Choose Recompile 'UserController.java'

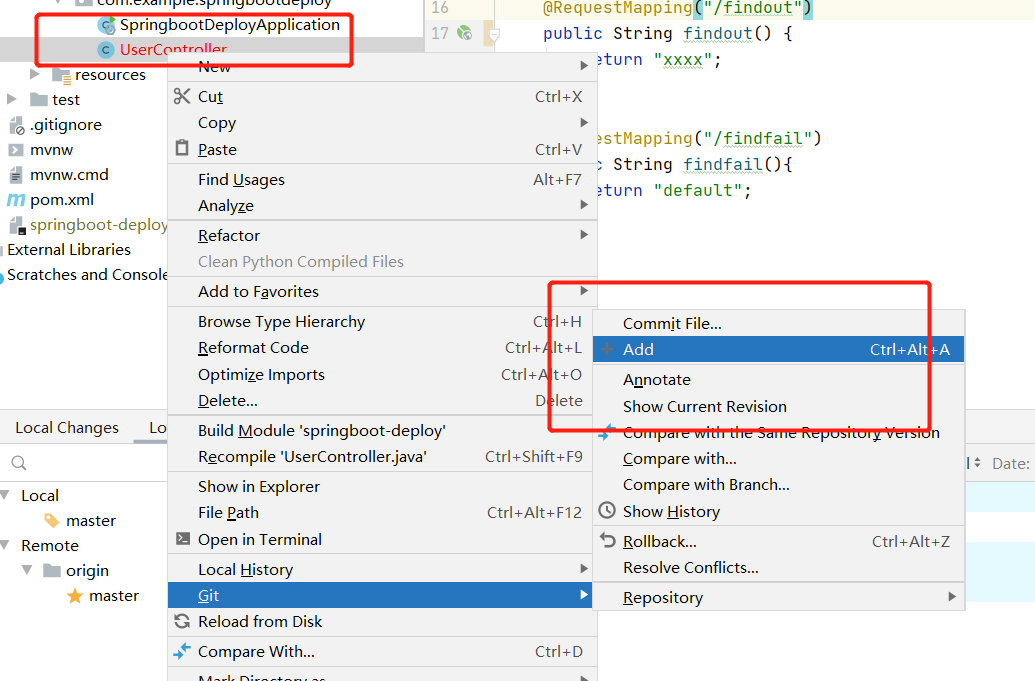380,457
